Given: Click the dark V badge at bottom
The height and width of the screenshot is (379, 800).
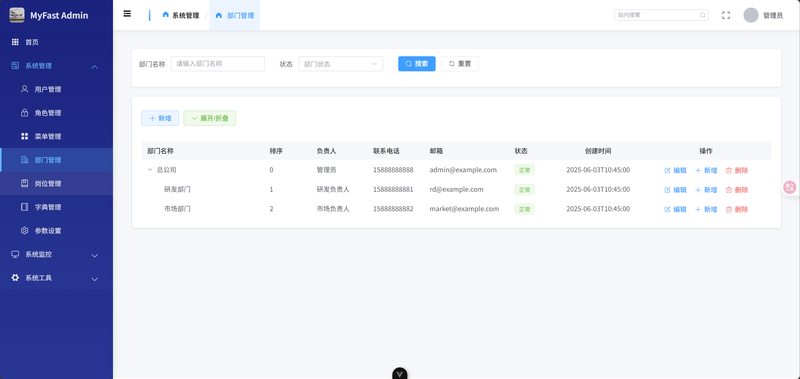Looking at the screenshot, I should tap(400, 374).
